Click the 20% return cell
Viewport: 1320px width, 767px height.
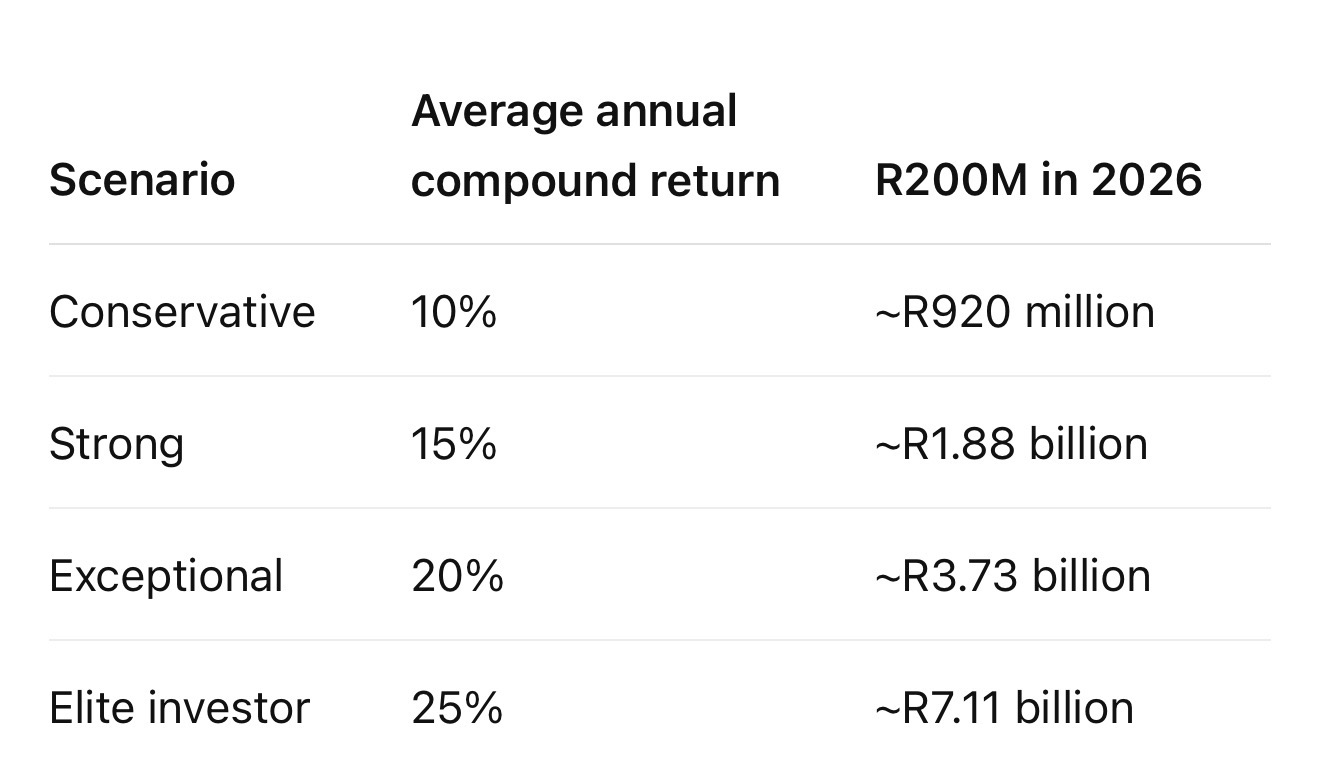click(457, 575)
